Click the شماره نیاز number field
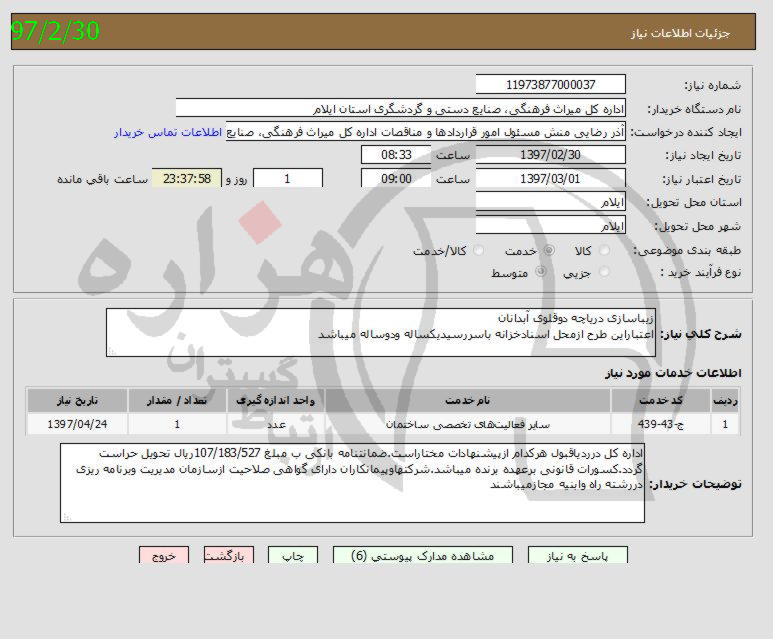Screen dimensions: 773x639 tap(550, 85)
